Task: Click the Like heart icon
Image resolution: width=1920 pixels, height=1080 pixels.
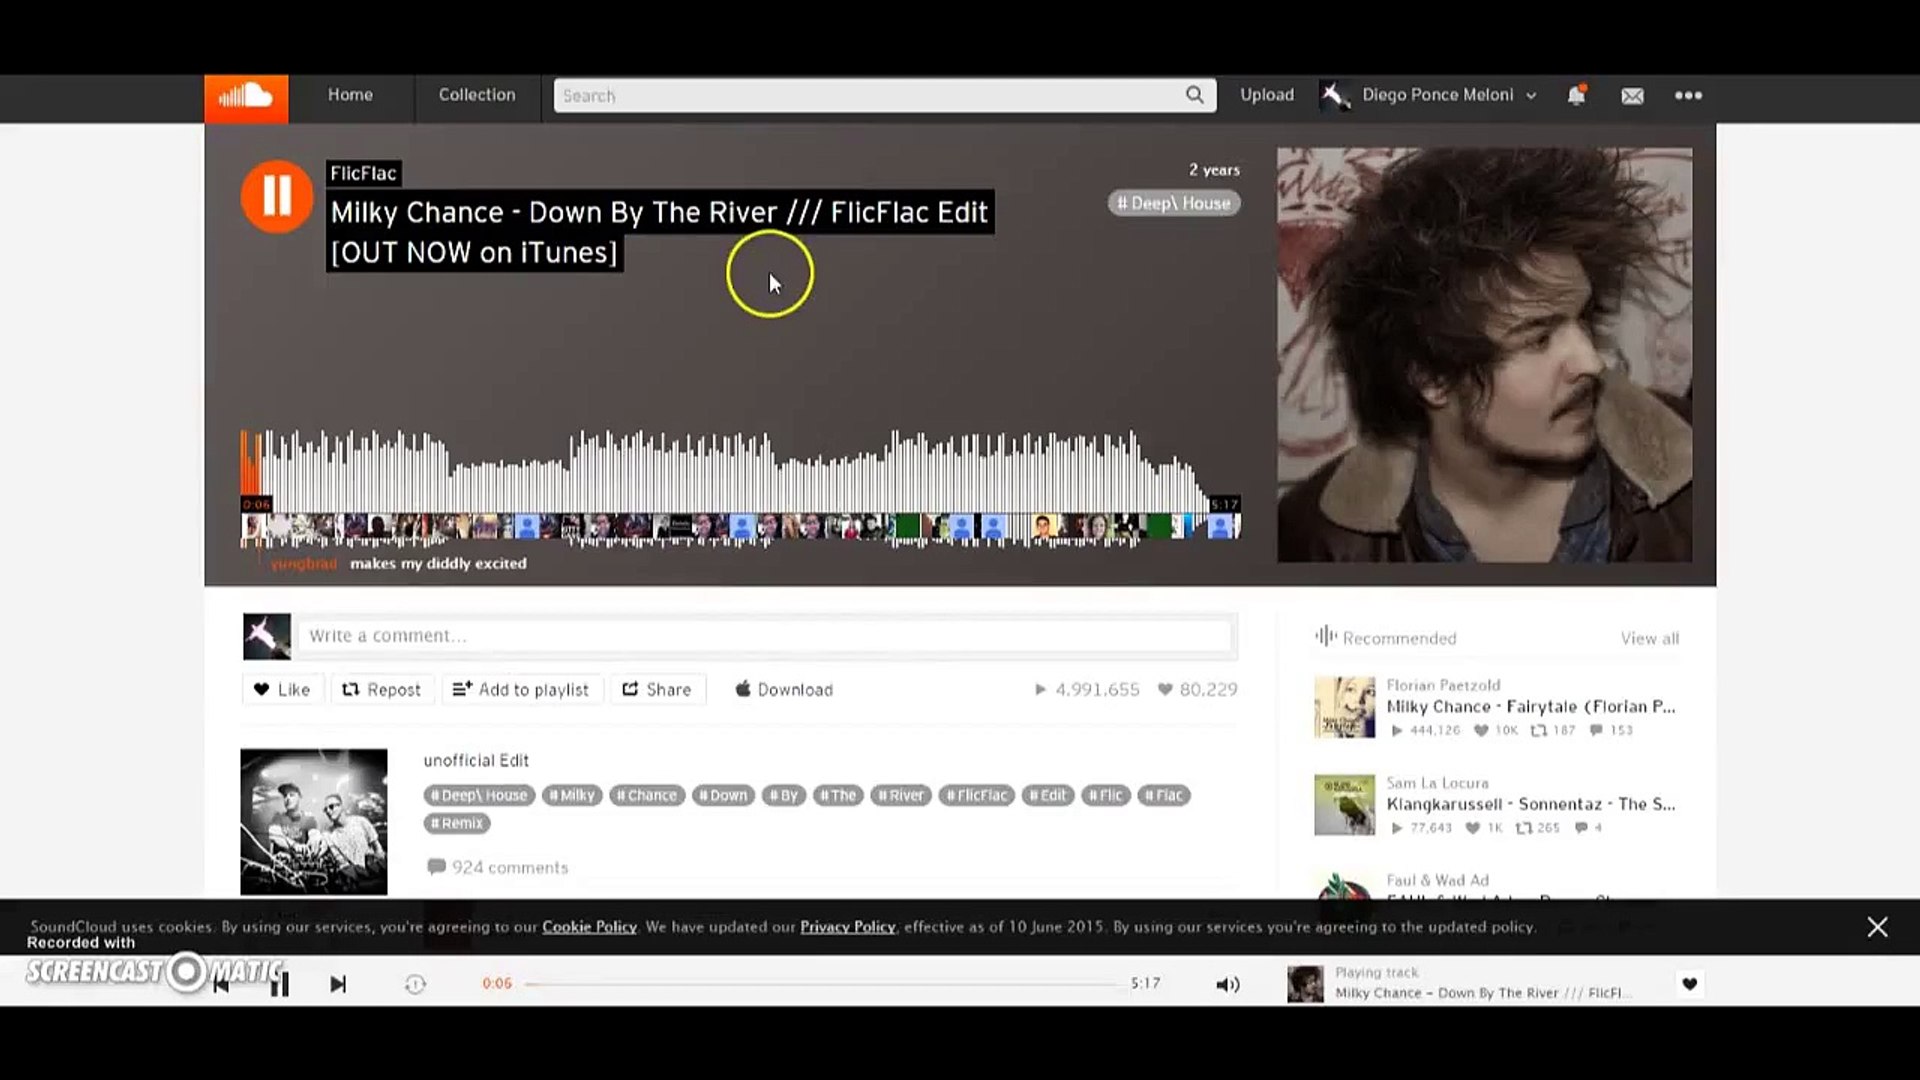Action: coord(261,690)
